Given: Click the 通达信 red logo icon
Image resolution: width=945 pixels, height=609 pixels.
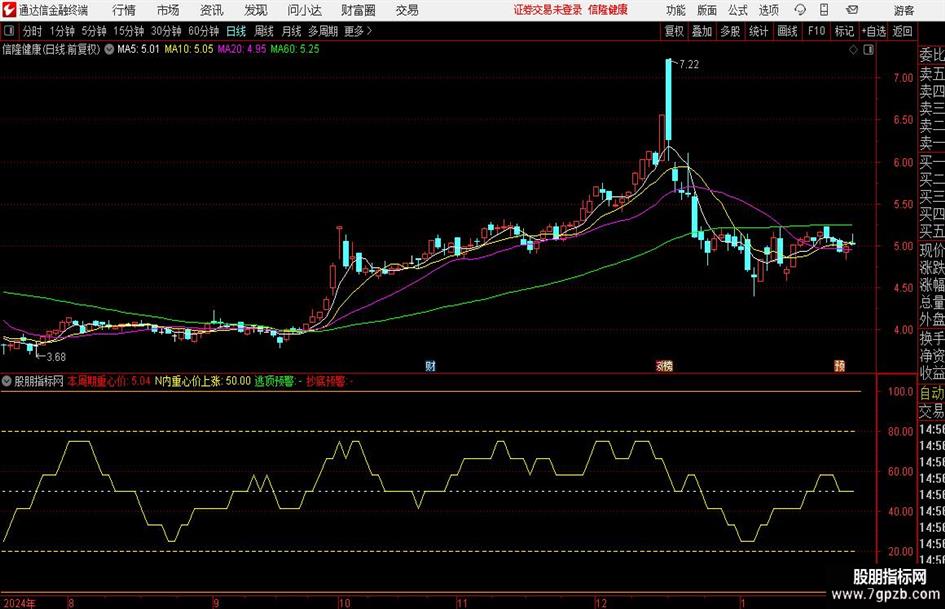Looking at the screenshot, I should click(x=9, y=10).
